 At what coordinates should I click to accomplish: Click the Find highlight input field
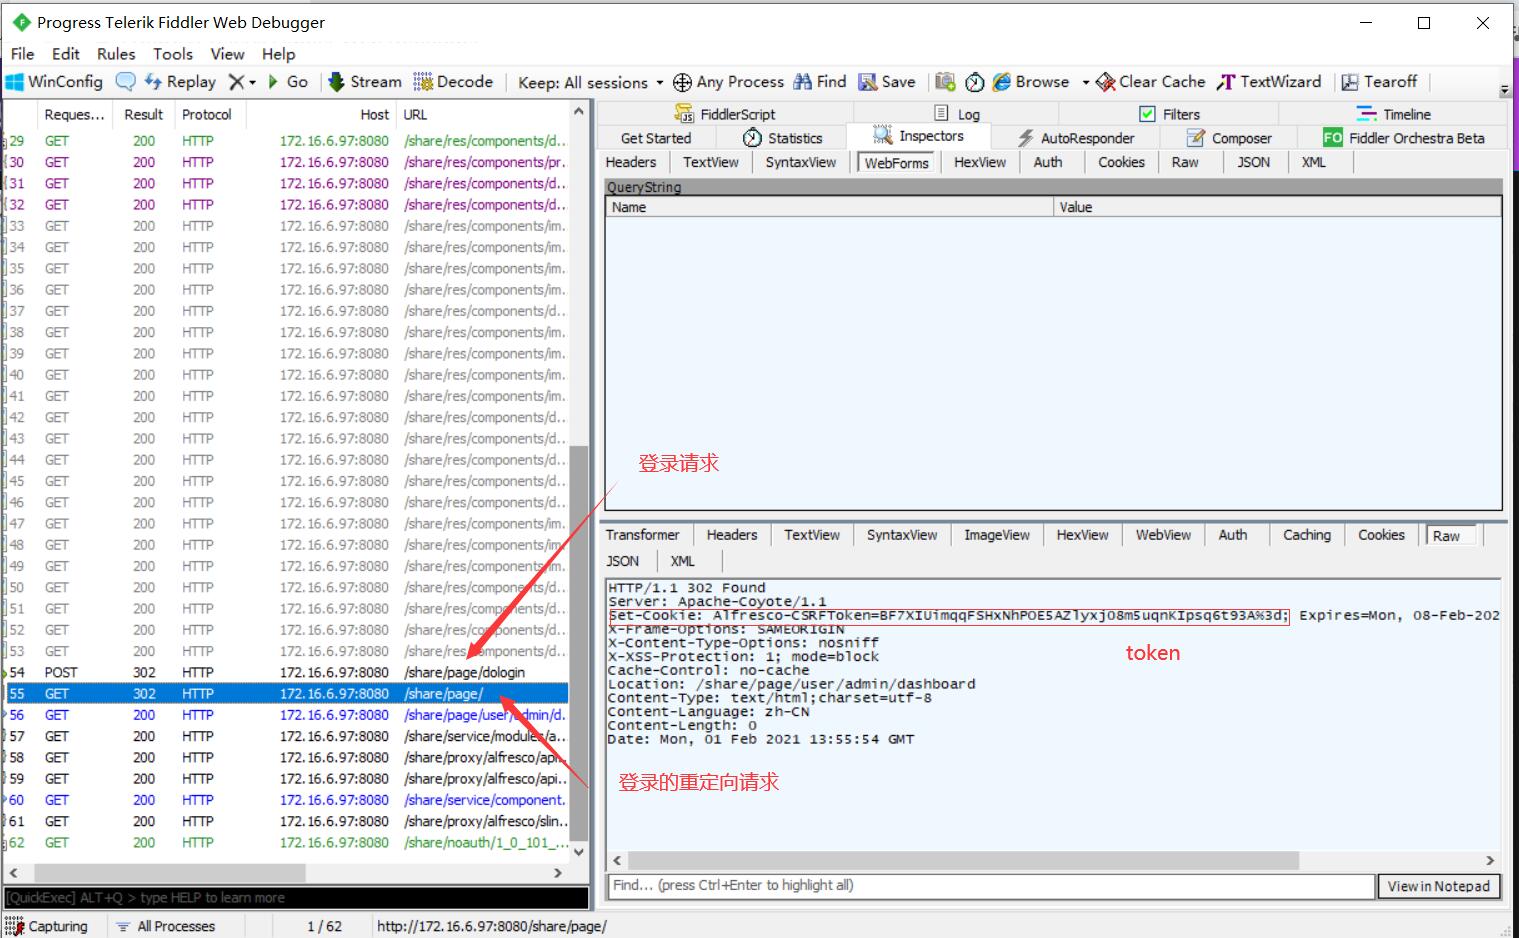[x=991, y=885]
